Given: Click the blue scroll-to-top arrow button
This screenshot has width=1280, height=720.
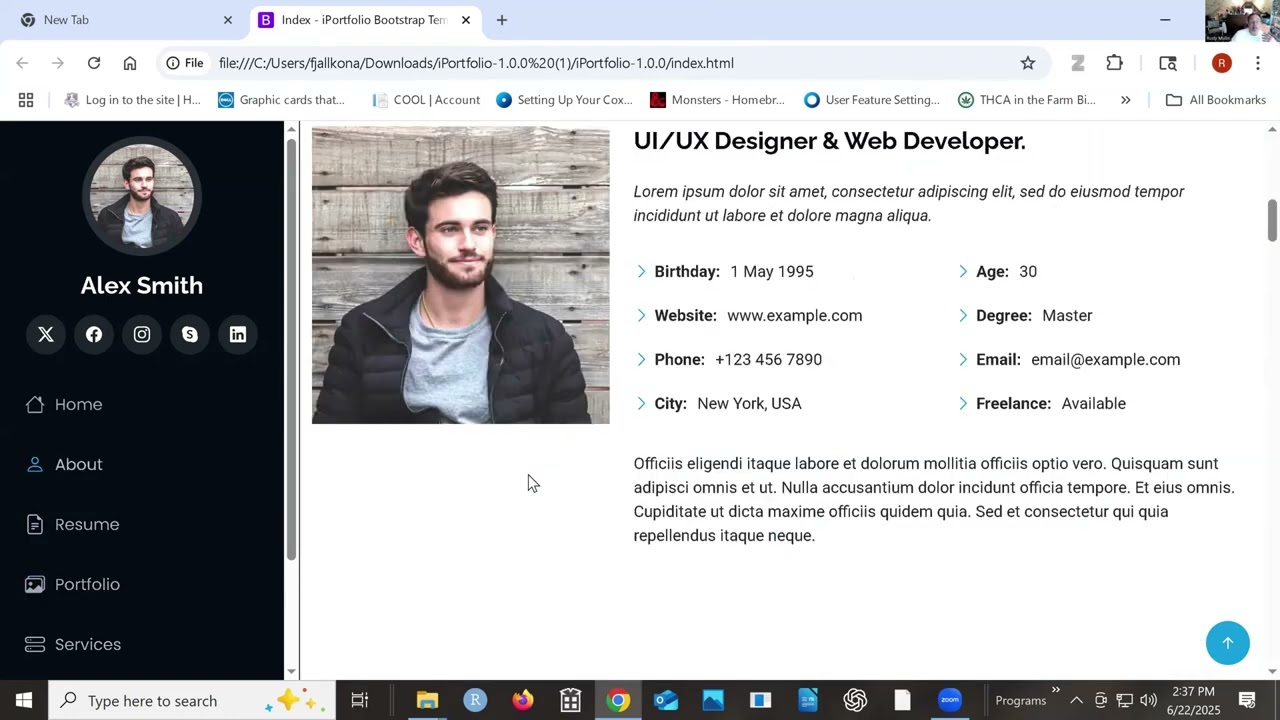Looking at the screenshot, I should coord(1228,643).
